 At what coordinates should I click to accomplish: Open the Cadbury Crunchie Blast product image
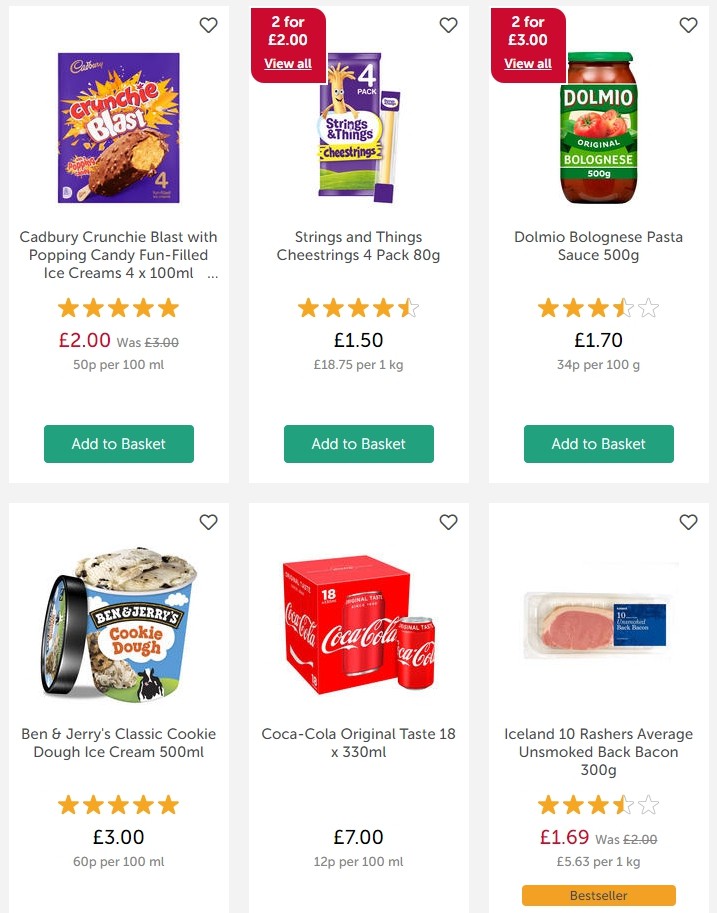coord(119,127)
